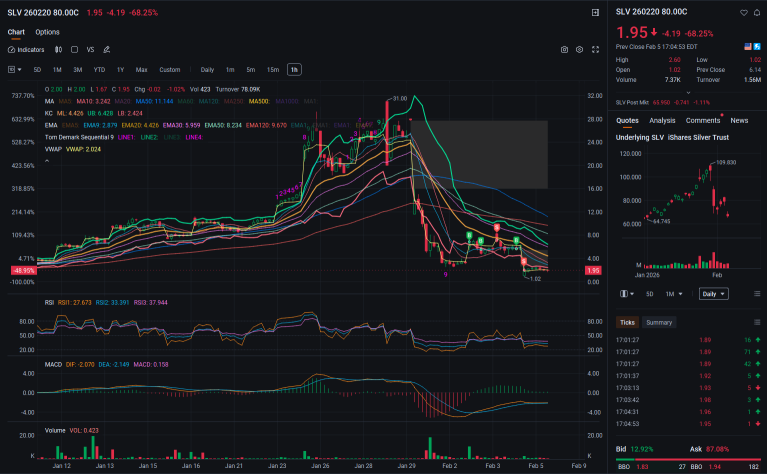Expand more quote details chevron
Viewport: 767px width, 474px height.
(x=688, y=92)
